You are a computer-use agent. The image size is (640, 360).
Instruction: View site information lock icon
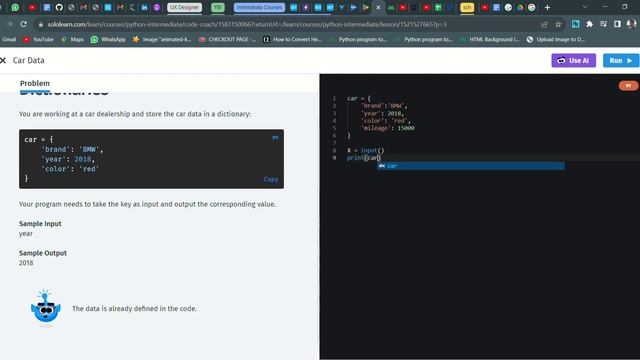tap(40, 24)
